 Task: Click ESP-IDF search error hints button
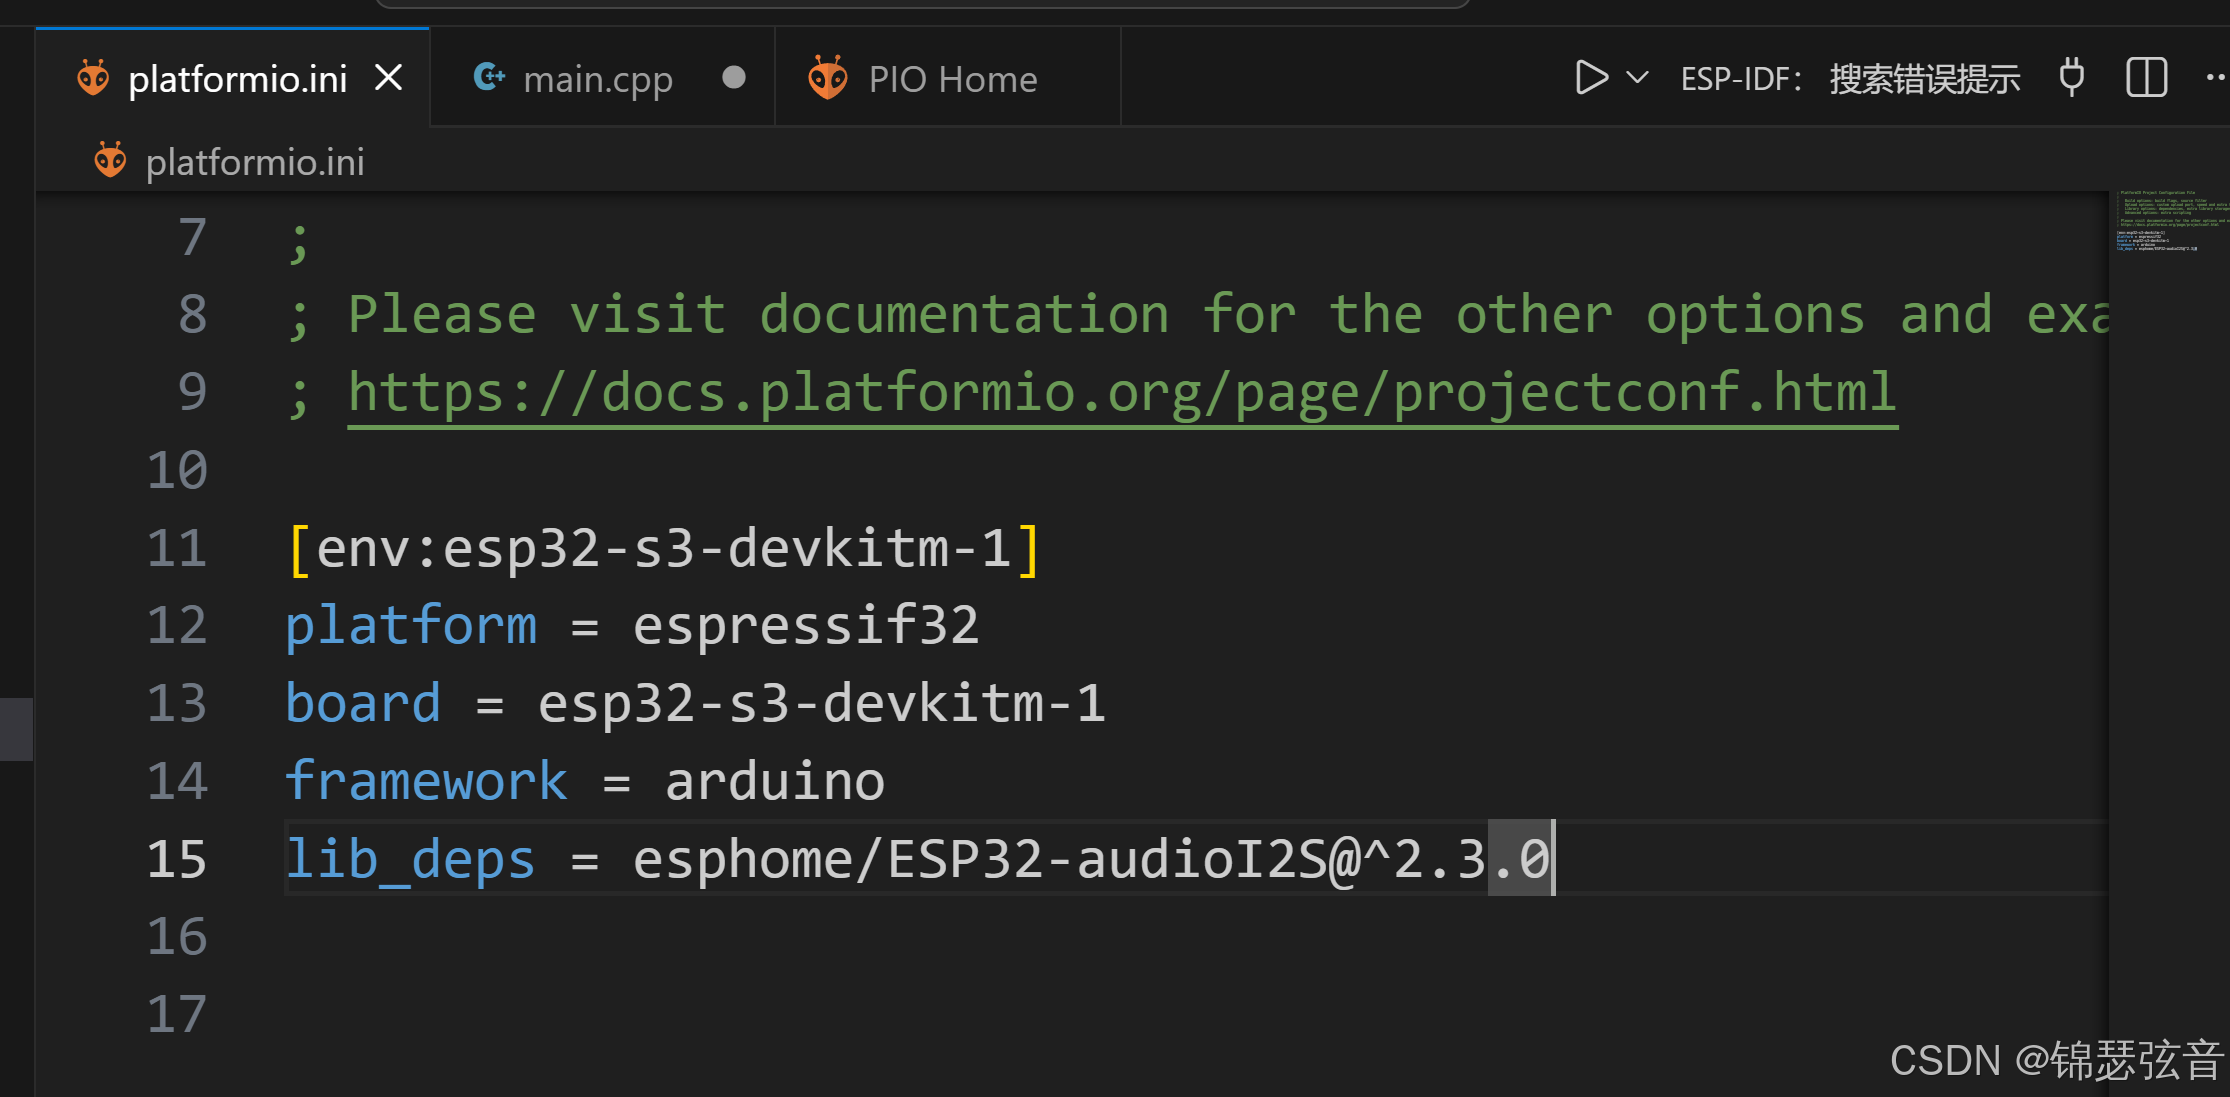click(x=1849, y=79)
